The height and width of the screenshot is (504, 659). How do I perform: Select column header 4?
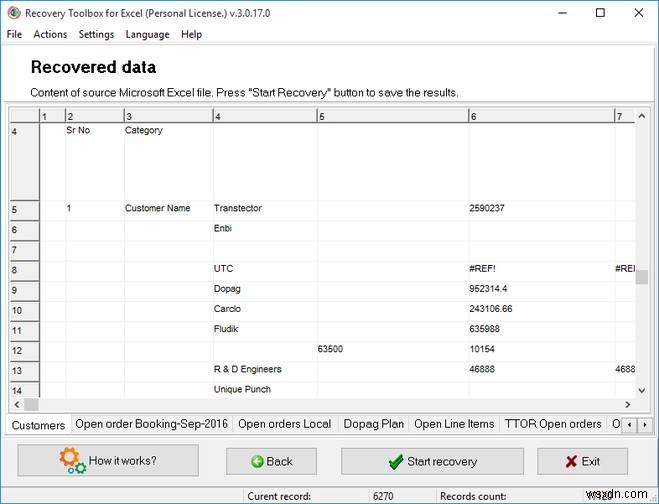(265, 116)
